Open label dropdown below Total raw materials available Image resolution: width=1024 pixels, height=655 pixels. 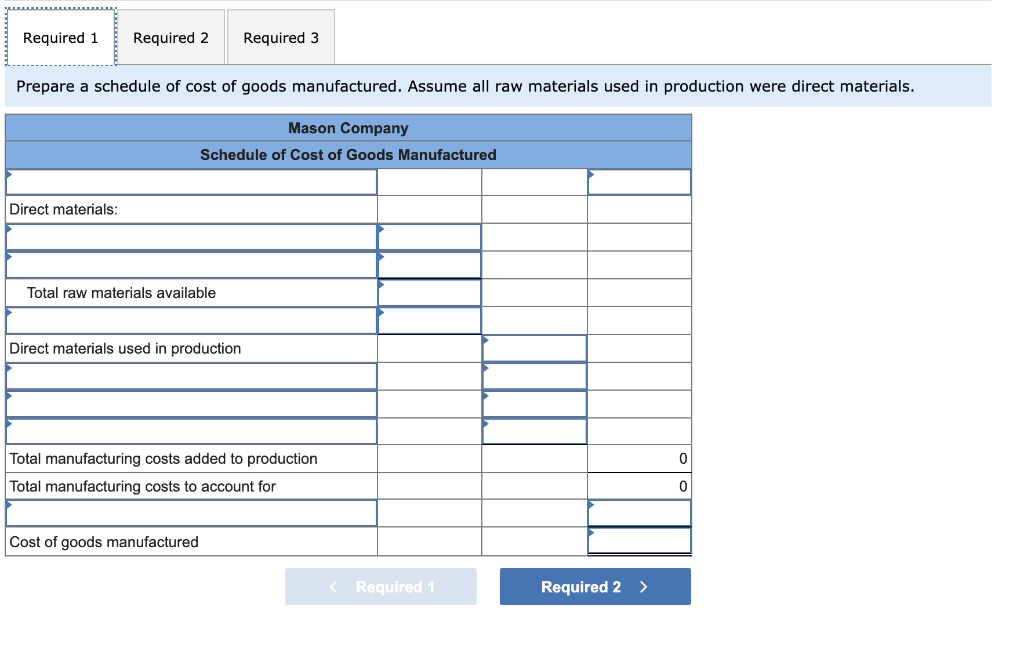(x=191, y=321)
